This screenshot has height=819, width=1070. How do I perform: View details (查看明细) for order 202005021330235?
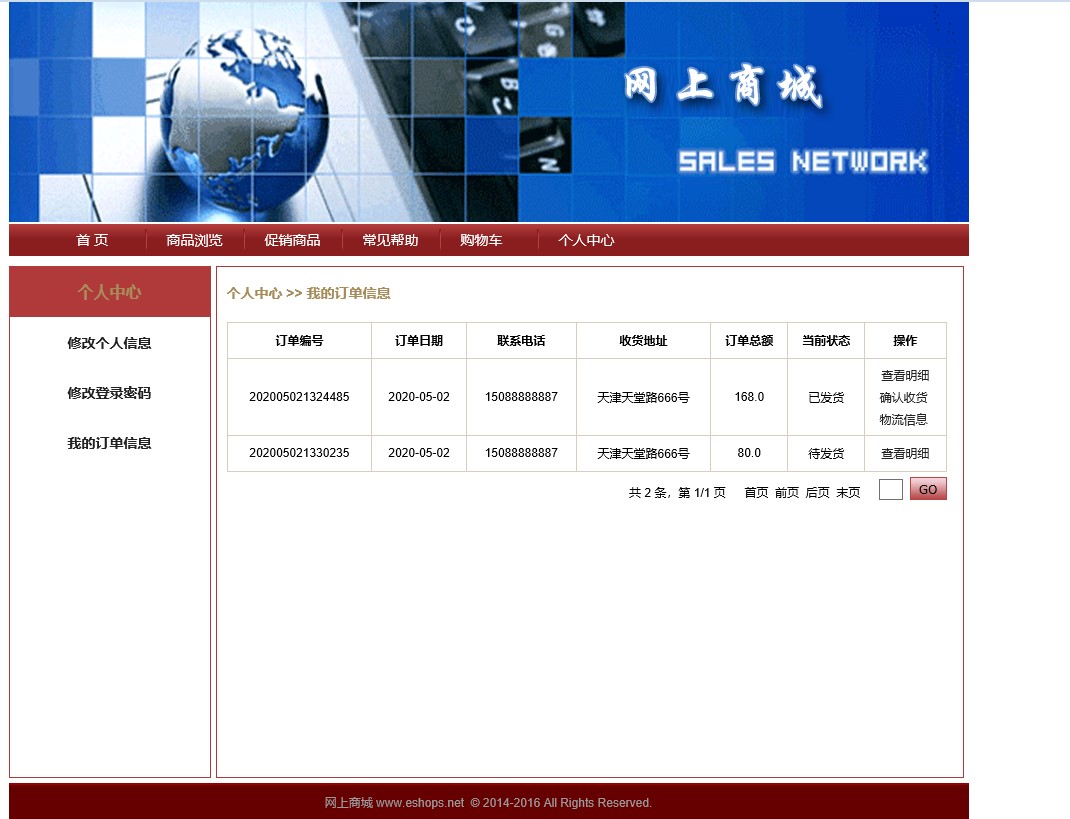click(x=904, y=453)
